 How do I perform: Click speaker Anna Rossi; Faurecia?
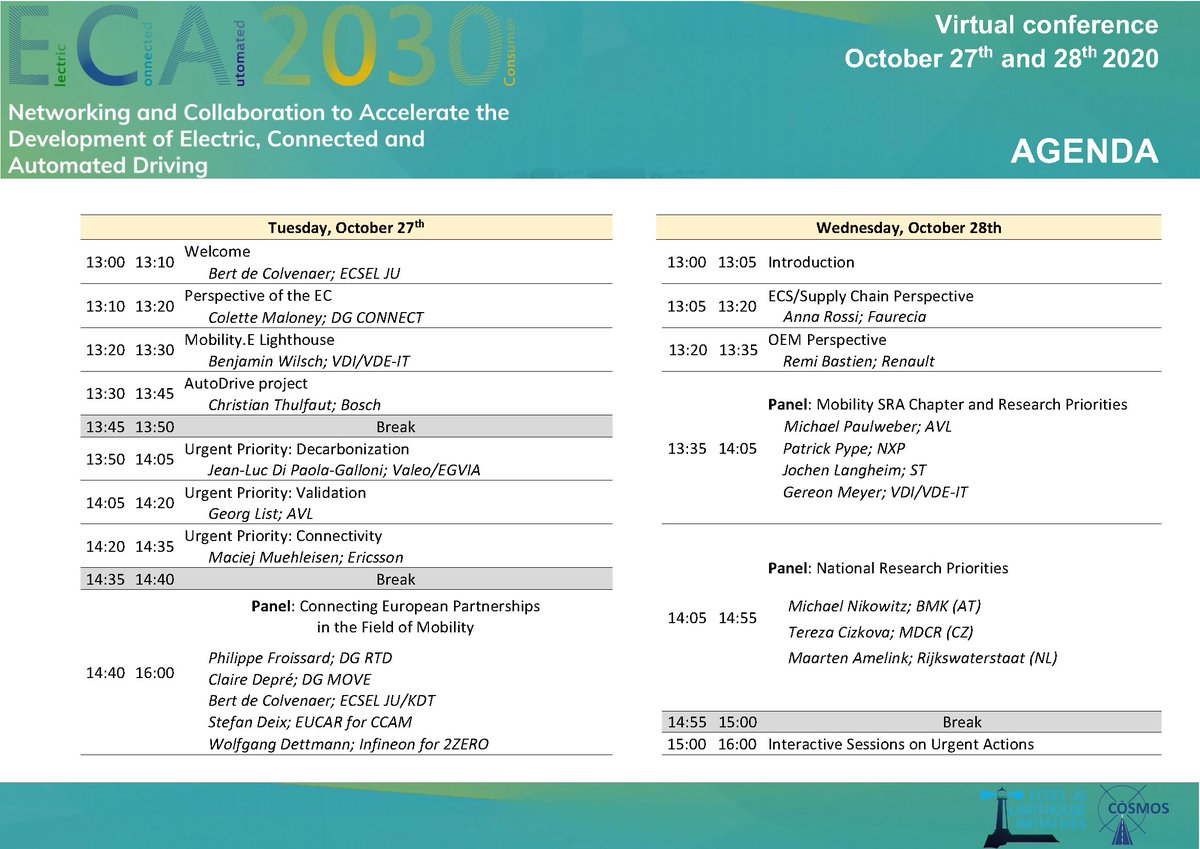pyautogui.click(x=854, y=317)
